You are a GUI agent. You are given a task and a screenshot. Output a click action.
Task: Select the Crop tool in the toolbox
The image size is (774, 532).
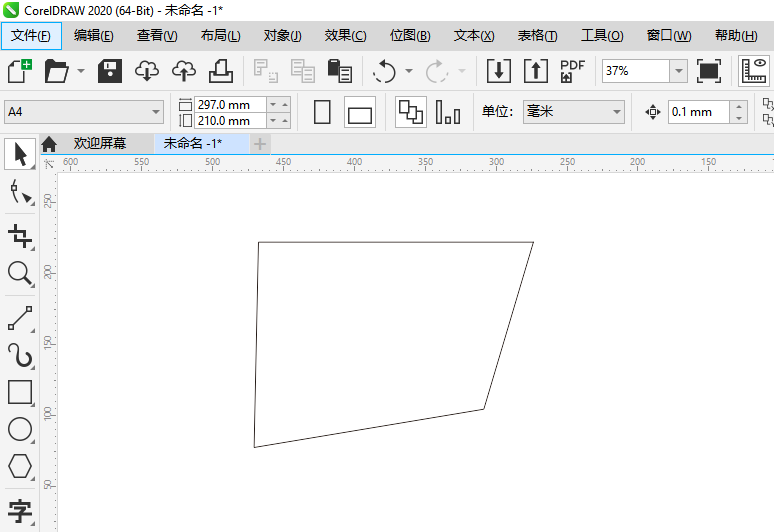[x=20, y=236]
